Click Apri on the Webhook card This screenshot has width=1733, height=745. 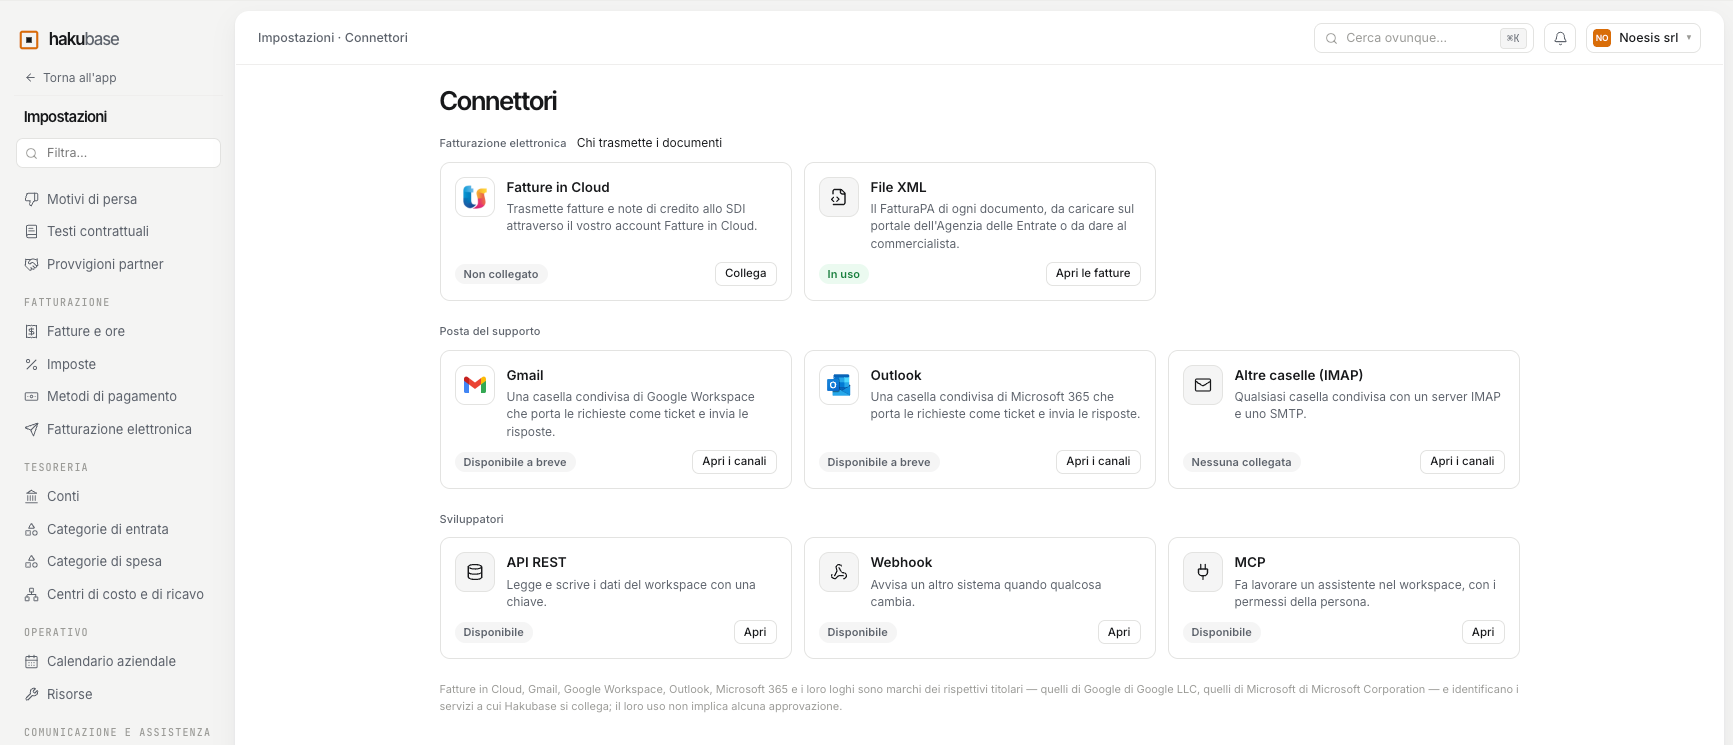1119,632
